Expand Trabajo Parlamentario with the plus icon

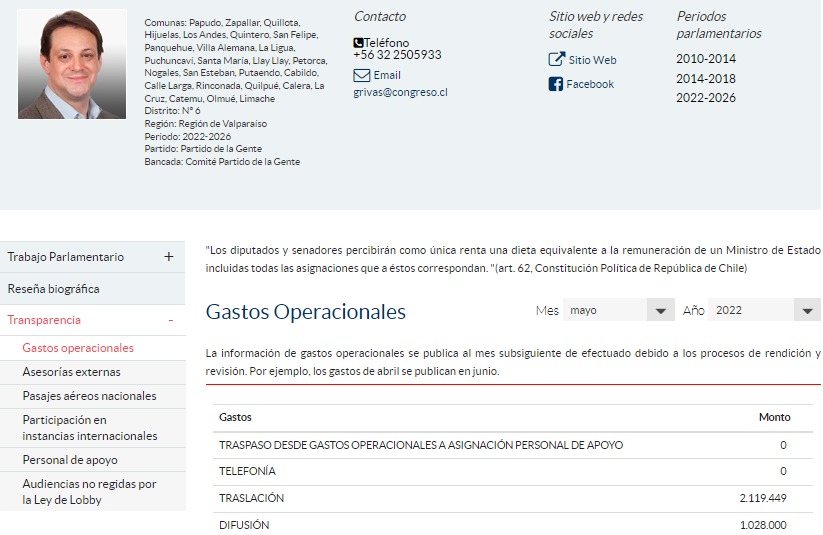[169, 257]
